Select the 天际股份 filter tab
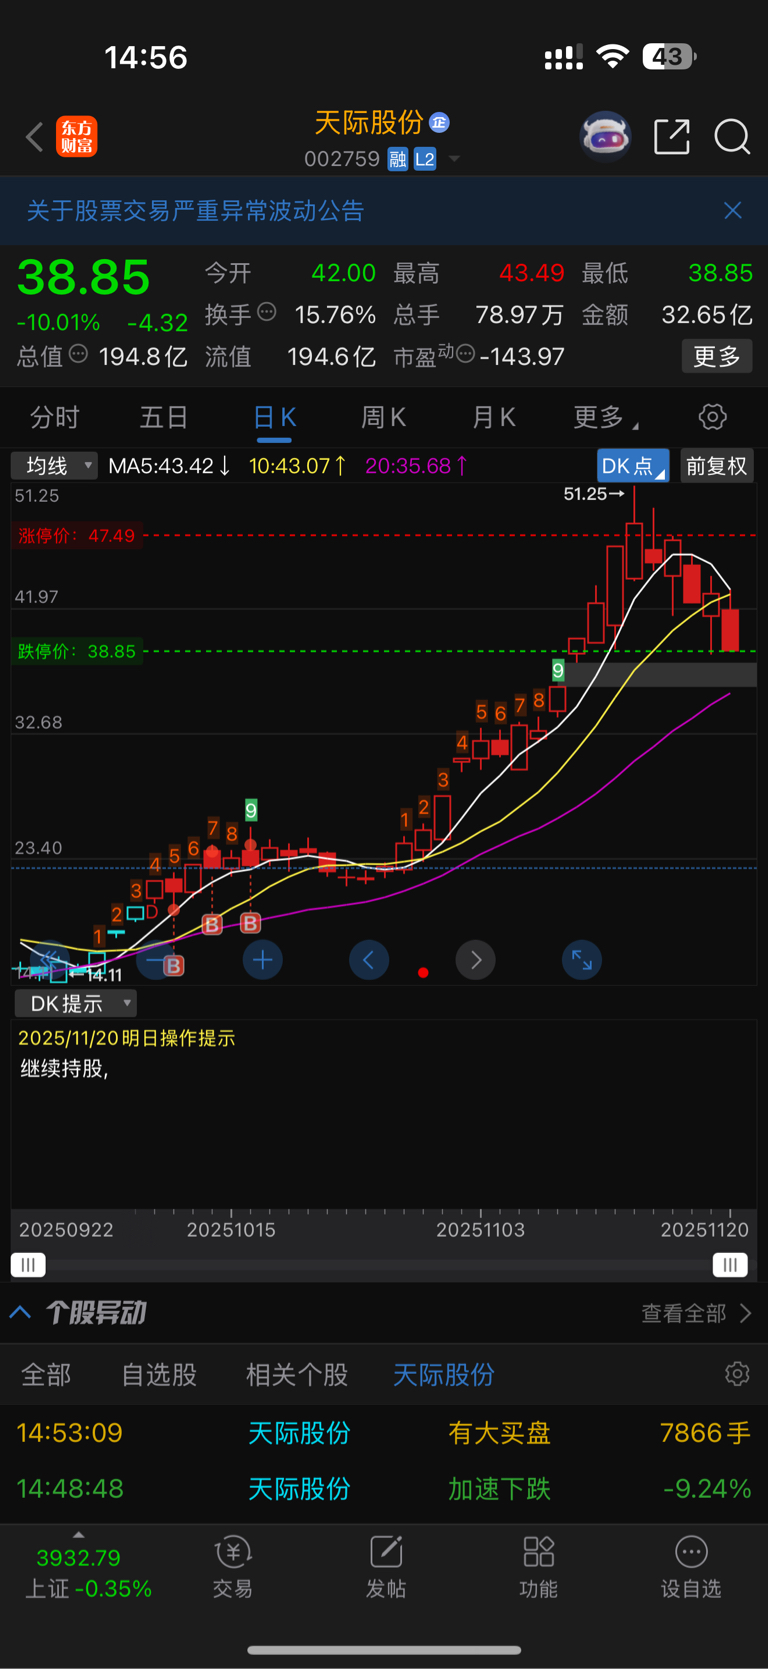The width and height of the screenshot is (768, 1669). 444,1375
